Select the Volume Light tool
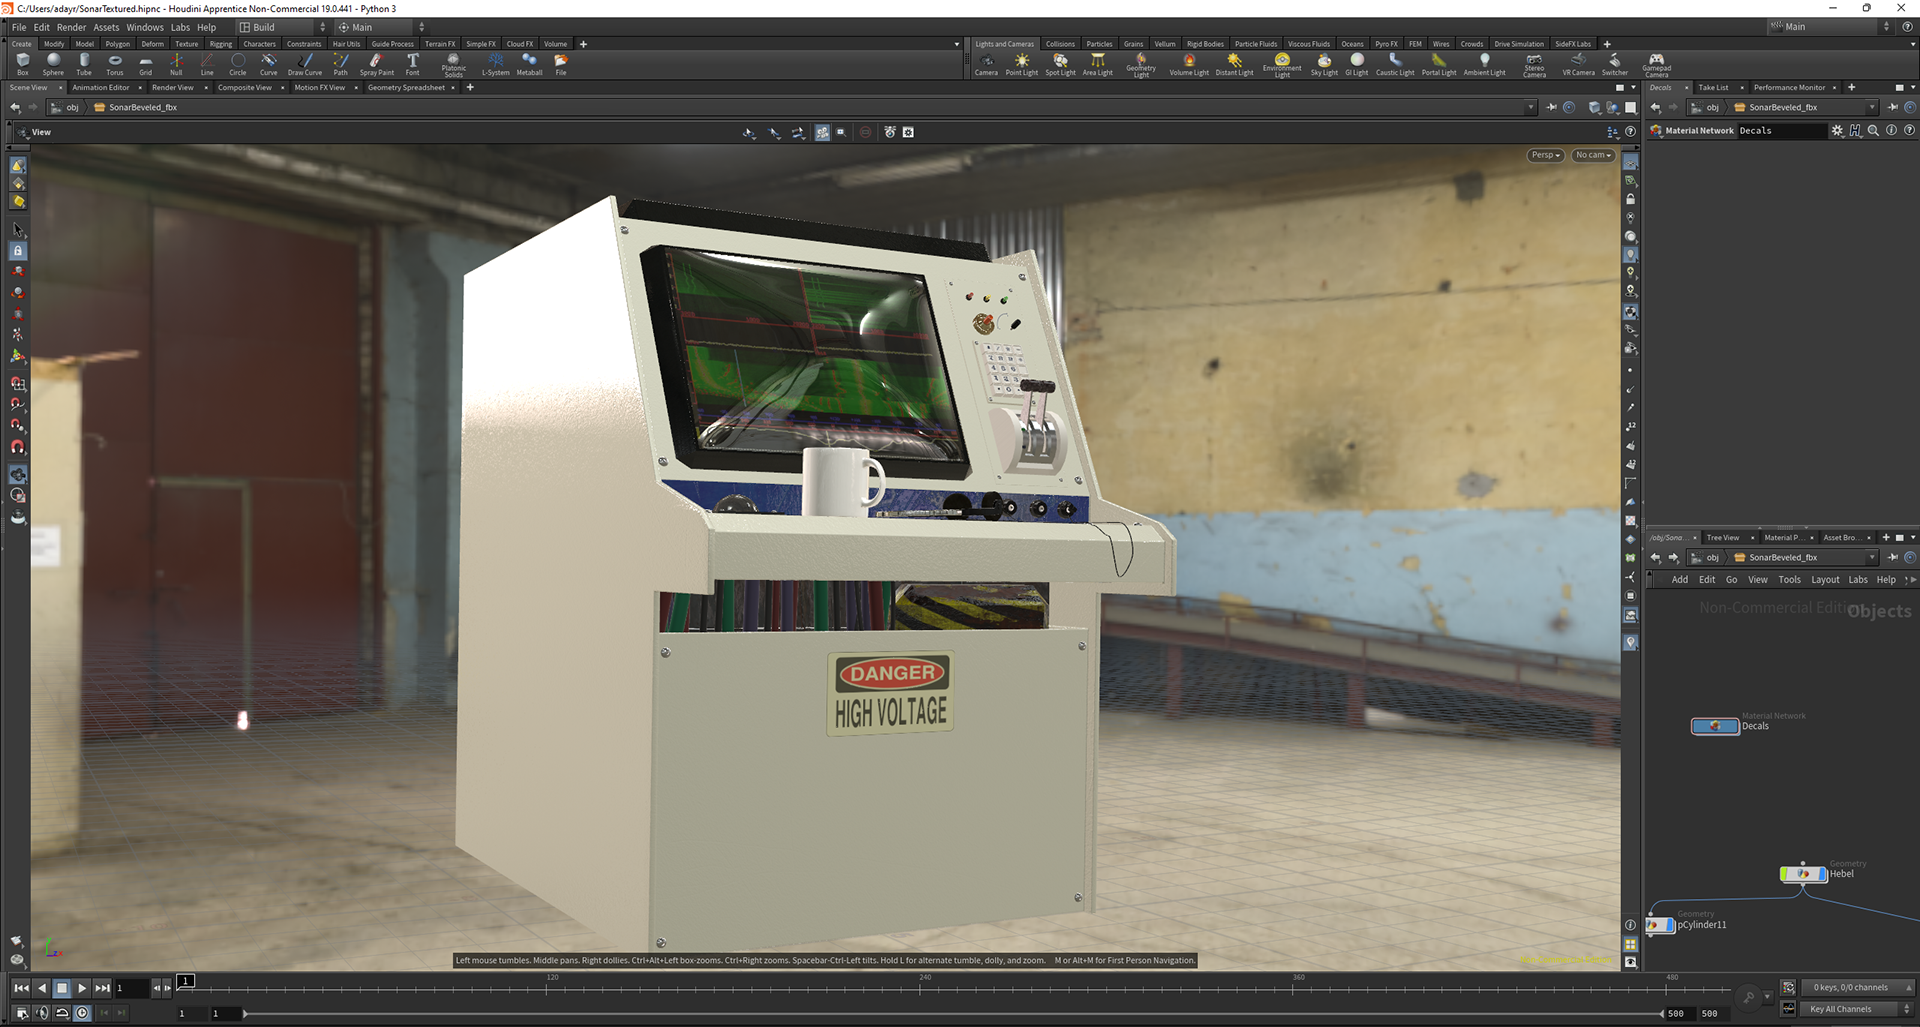The width and height of the screenshot is (1920, 1027). pyautogui.click(x=1189, y=64)
